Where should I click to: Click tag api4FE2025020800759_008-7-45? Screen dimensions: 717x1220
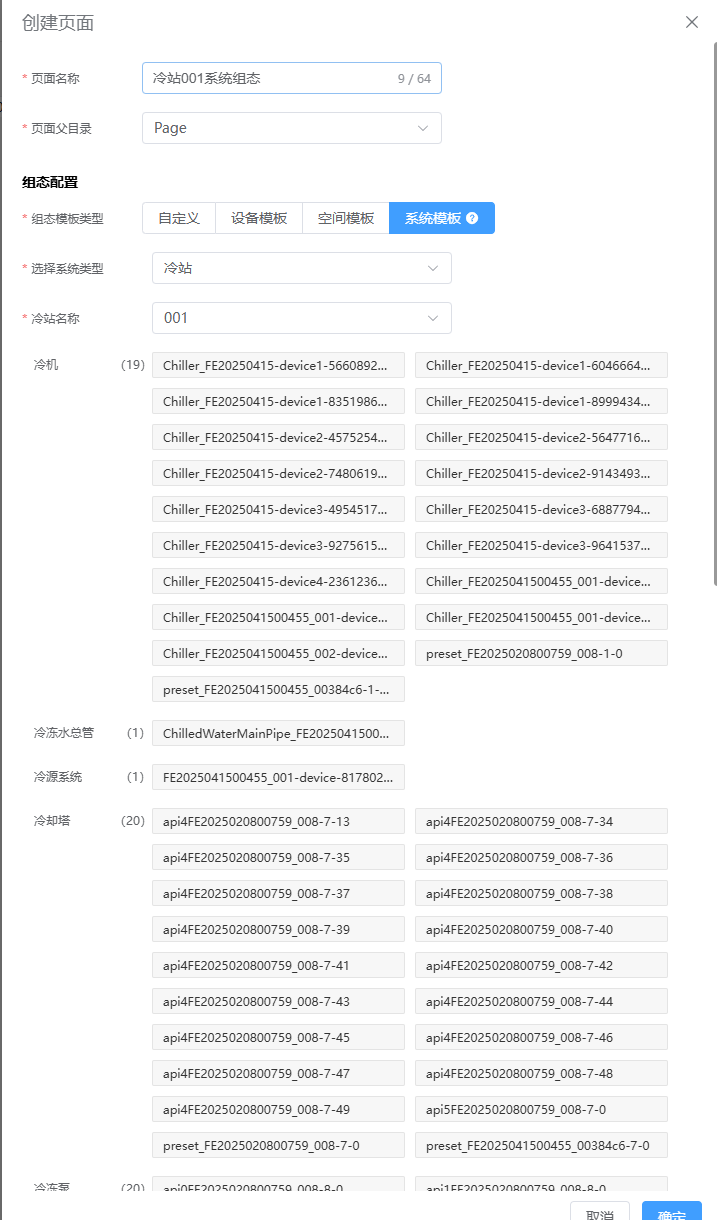pyautogui.click(x=279, y=1037)
